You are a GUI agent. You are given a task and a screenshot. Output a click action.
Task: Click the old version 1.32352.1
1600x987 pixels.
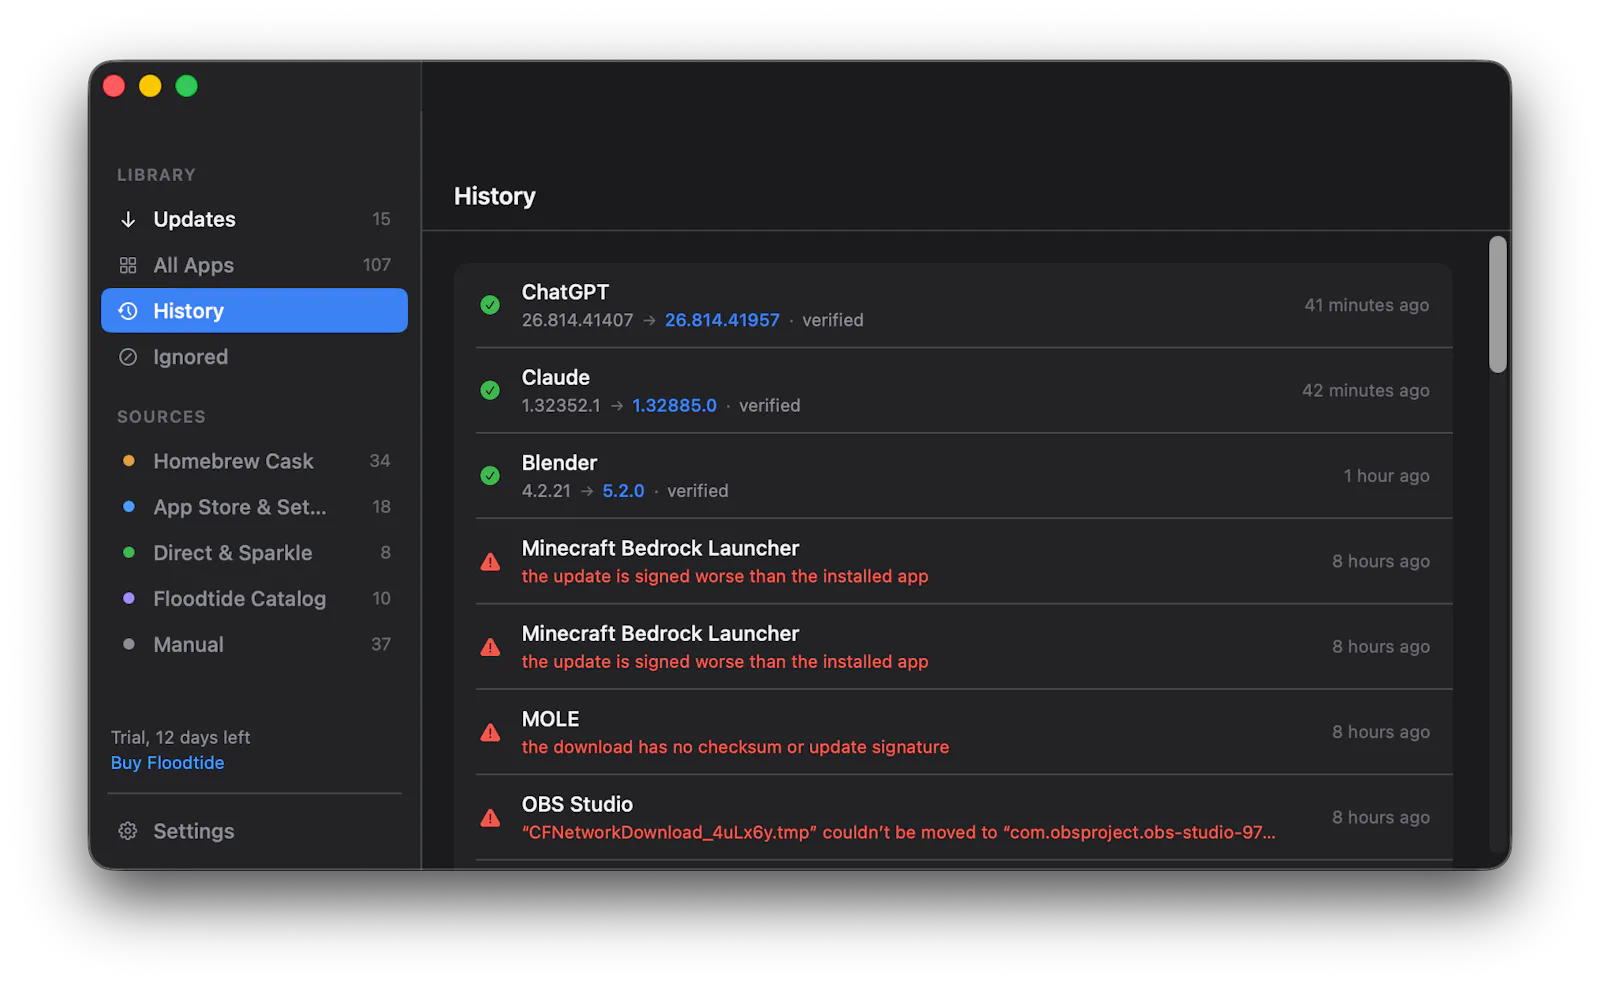[x=561, y=405]
